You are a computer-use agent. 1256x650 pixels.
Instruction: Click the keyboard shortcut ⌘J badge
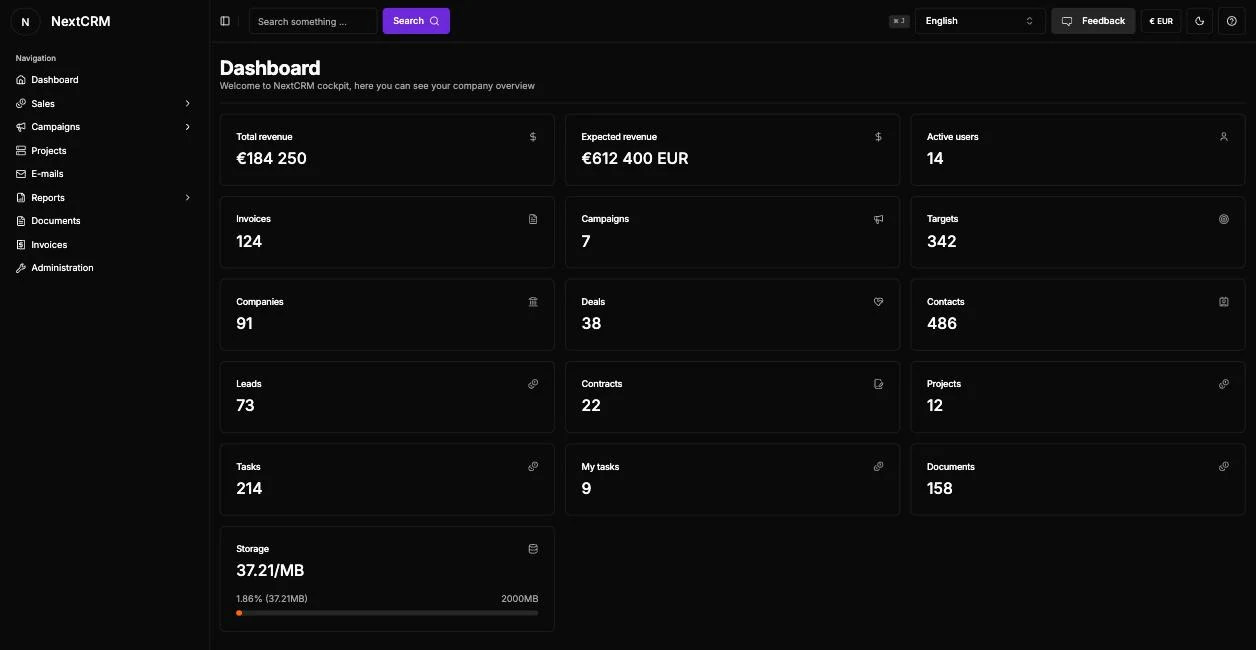(x=899, y=21)
